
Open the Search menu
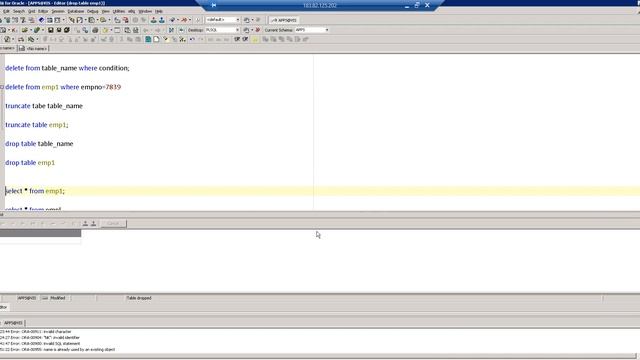pos(19,11)
